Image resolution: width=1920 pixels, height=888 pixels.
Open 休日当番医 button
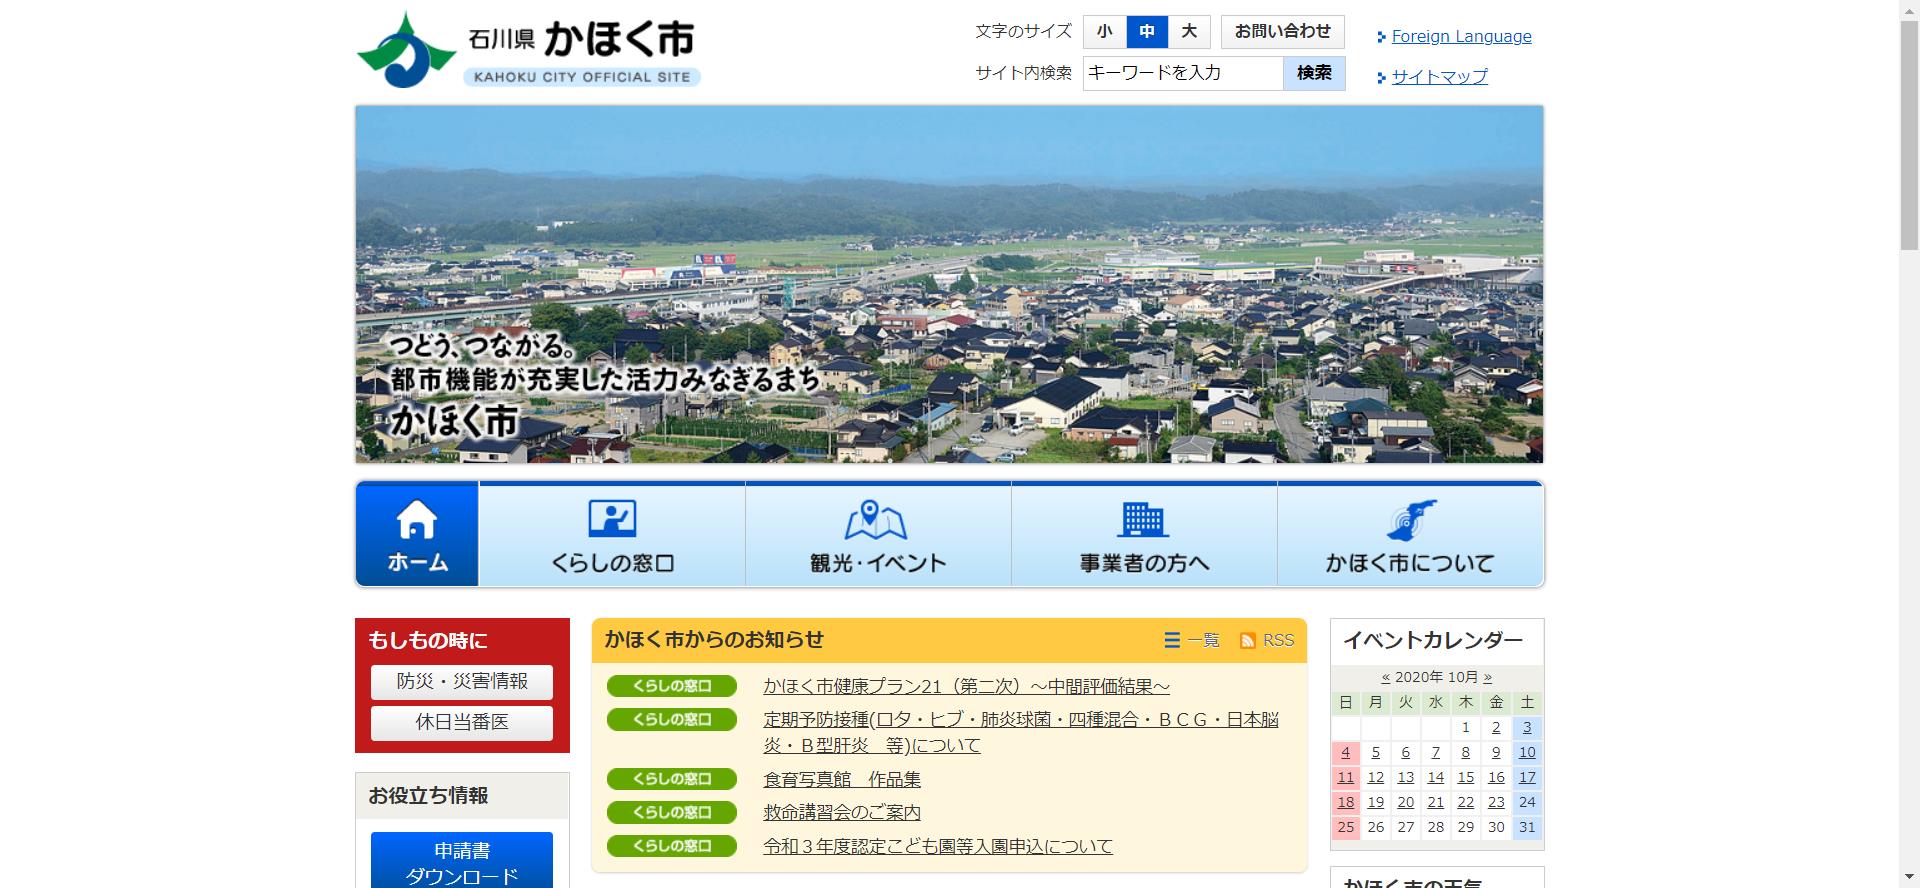[462, 723]
